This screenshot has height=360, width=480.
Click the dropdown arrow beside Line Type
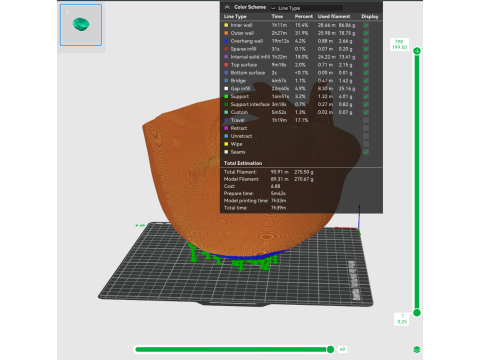(273, 8)
